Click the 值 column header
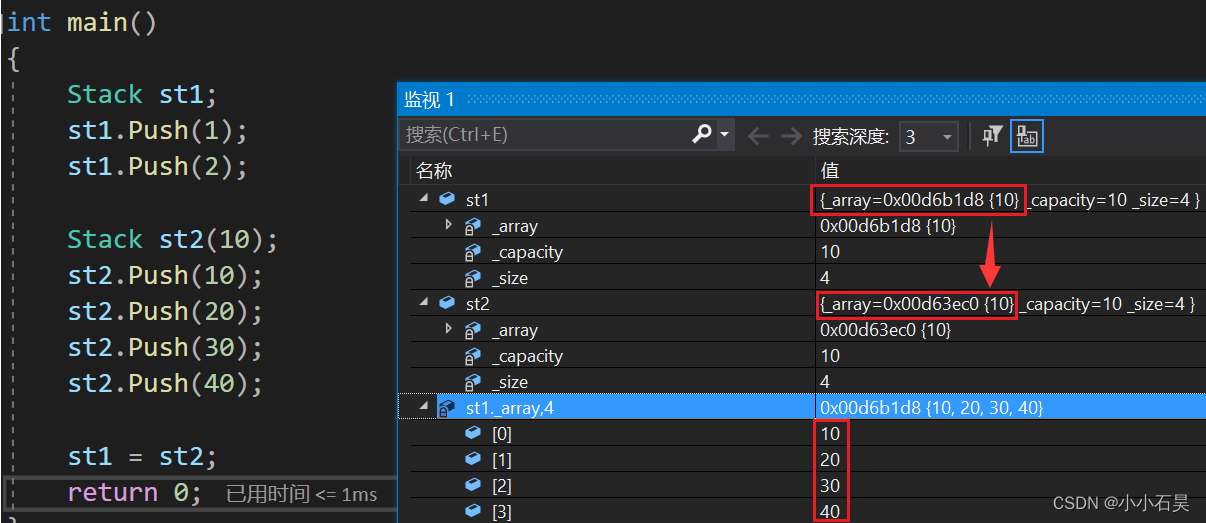1206x523 pixels. 829,170
